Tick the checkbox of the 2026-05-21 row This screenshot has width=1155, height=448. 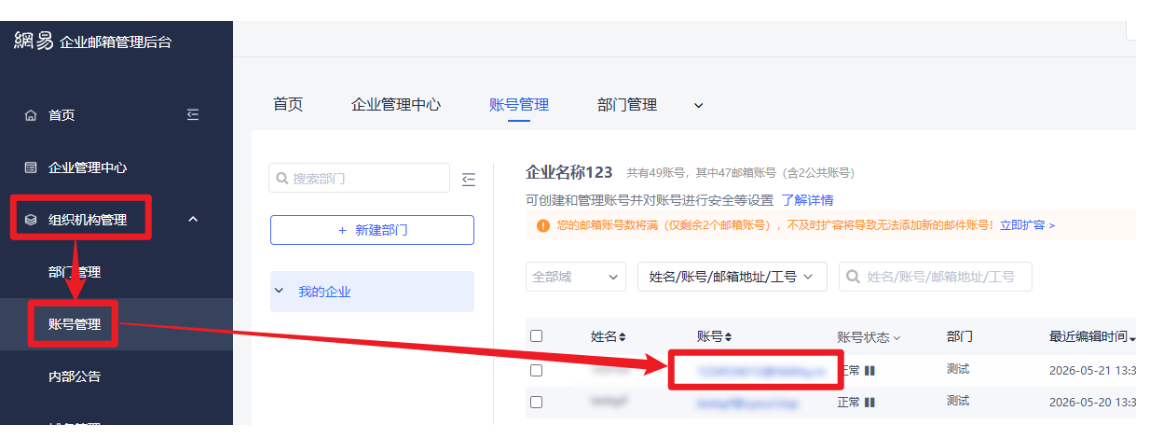click(x=536, y=371)
